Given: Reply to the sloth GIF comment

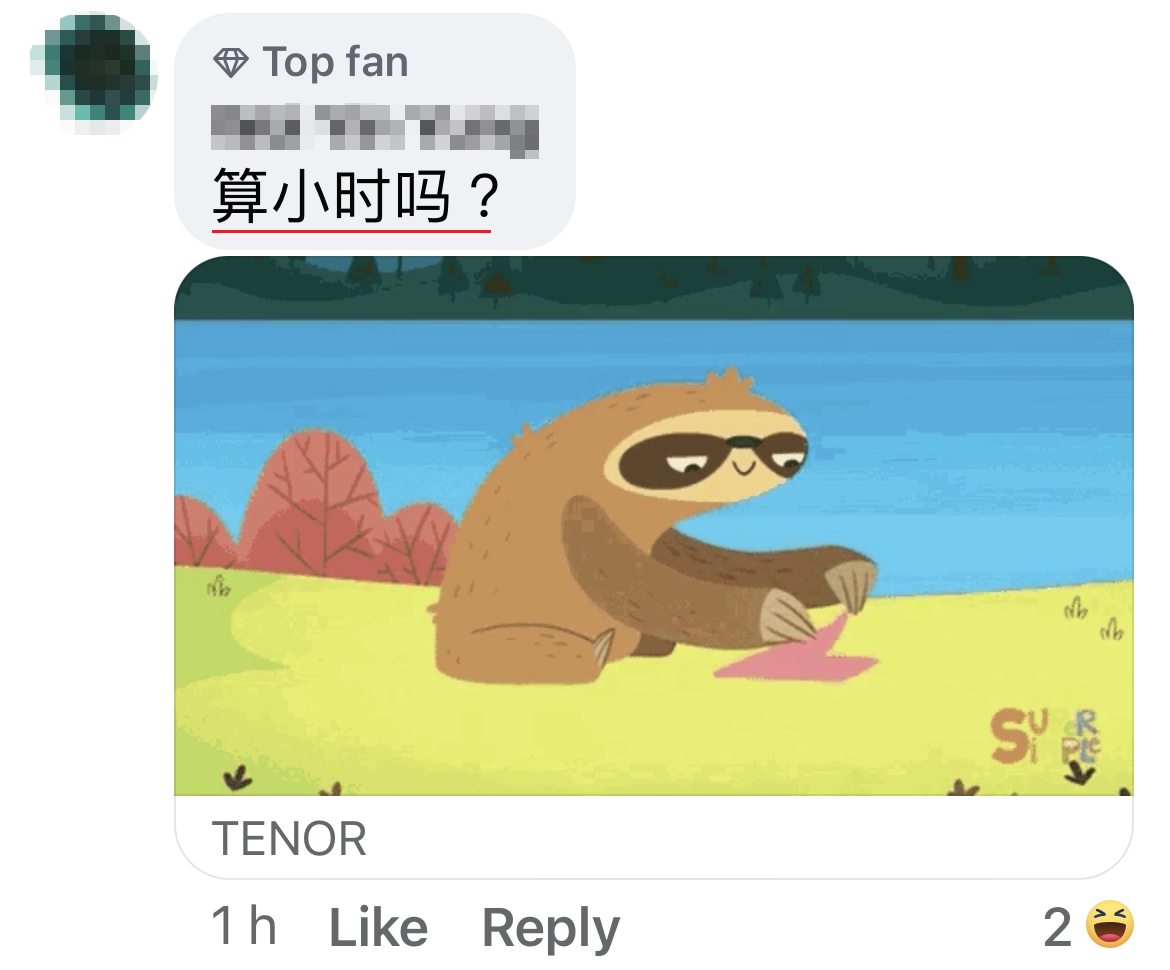Looking at the screenshot, I should [551, 928].
